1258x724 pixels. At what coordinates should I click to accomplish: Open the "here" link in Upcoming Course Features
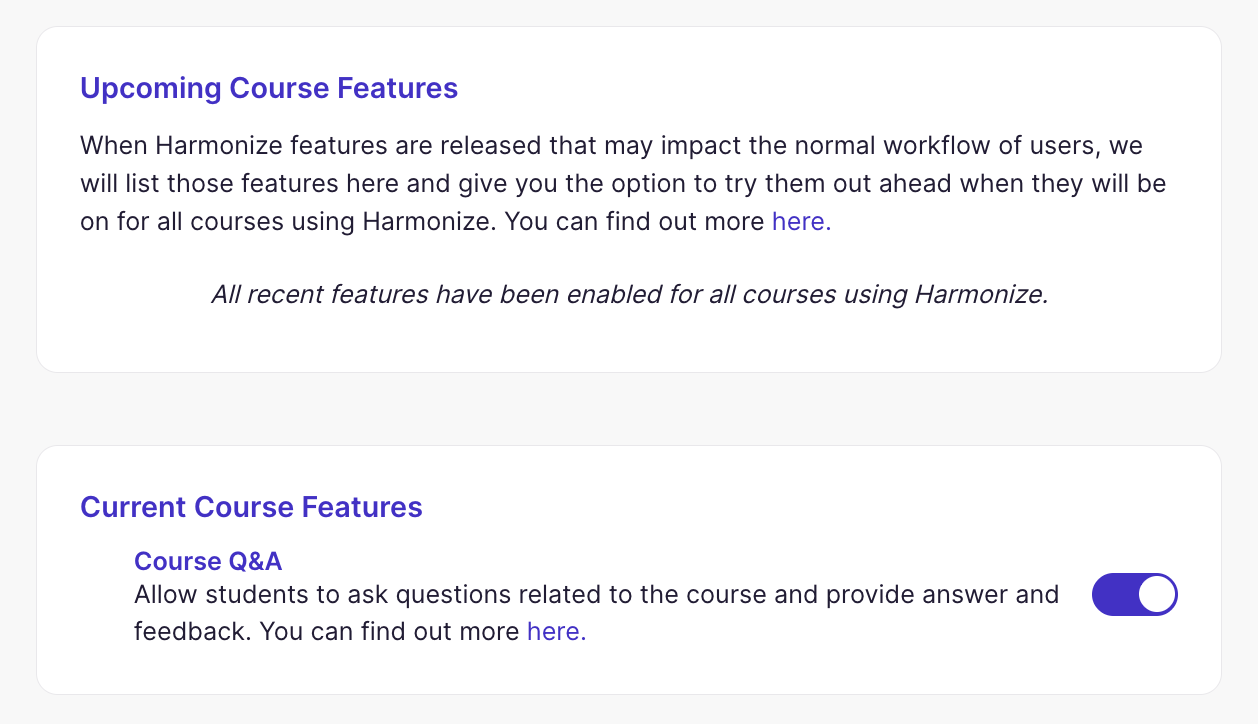point(801,221)
